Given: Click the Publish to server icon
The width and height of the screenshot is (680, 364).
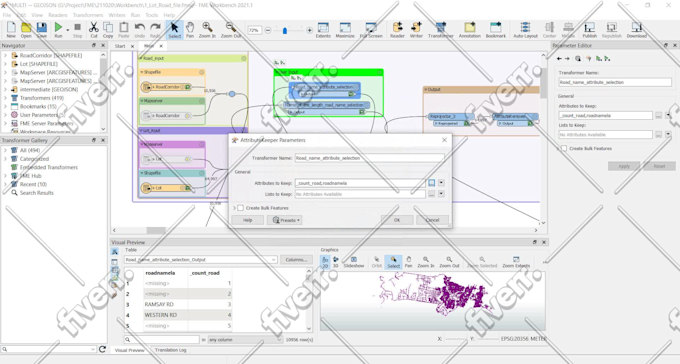Looking at the screenshot, I should click(x=589, y=30).
